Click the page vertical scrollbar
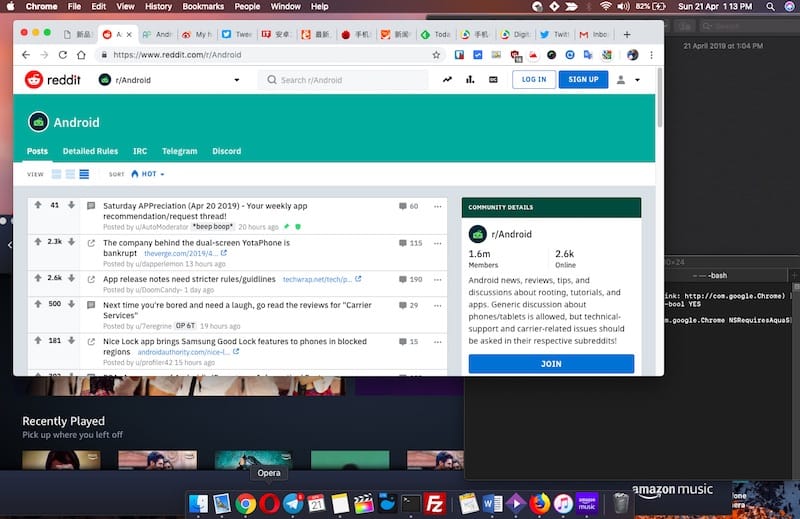This screenshot has width=800, height=519. pos(660,97)
